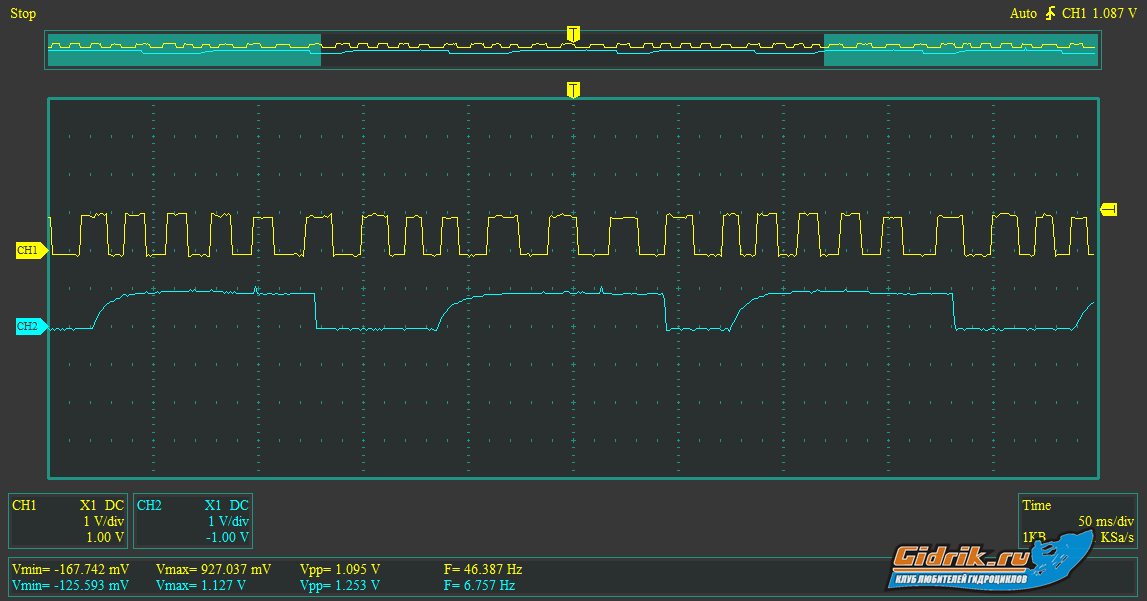Click the CH1 offset value 1.00 V
The image size is (1147, 601).
tap(106, 537)
